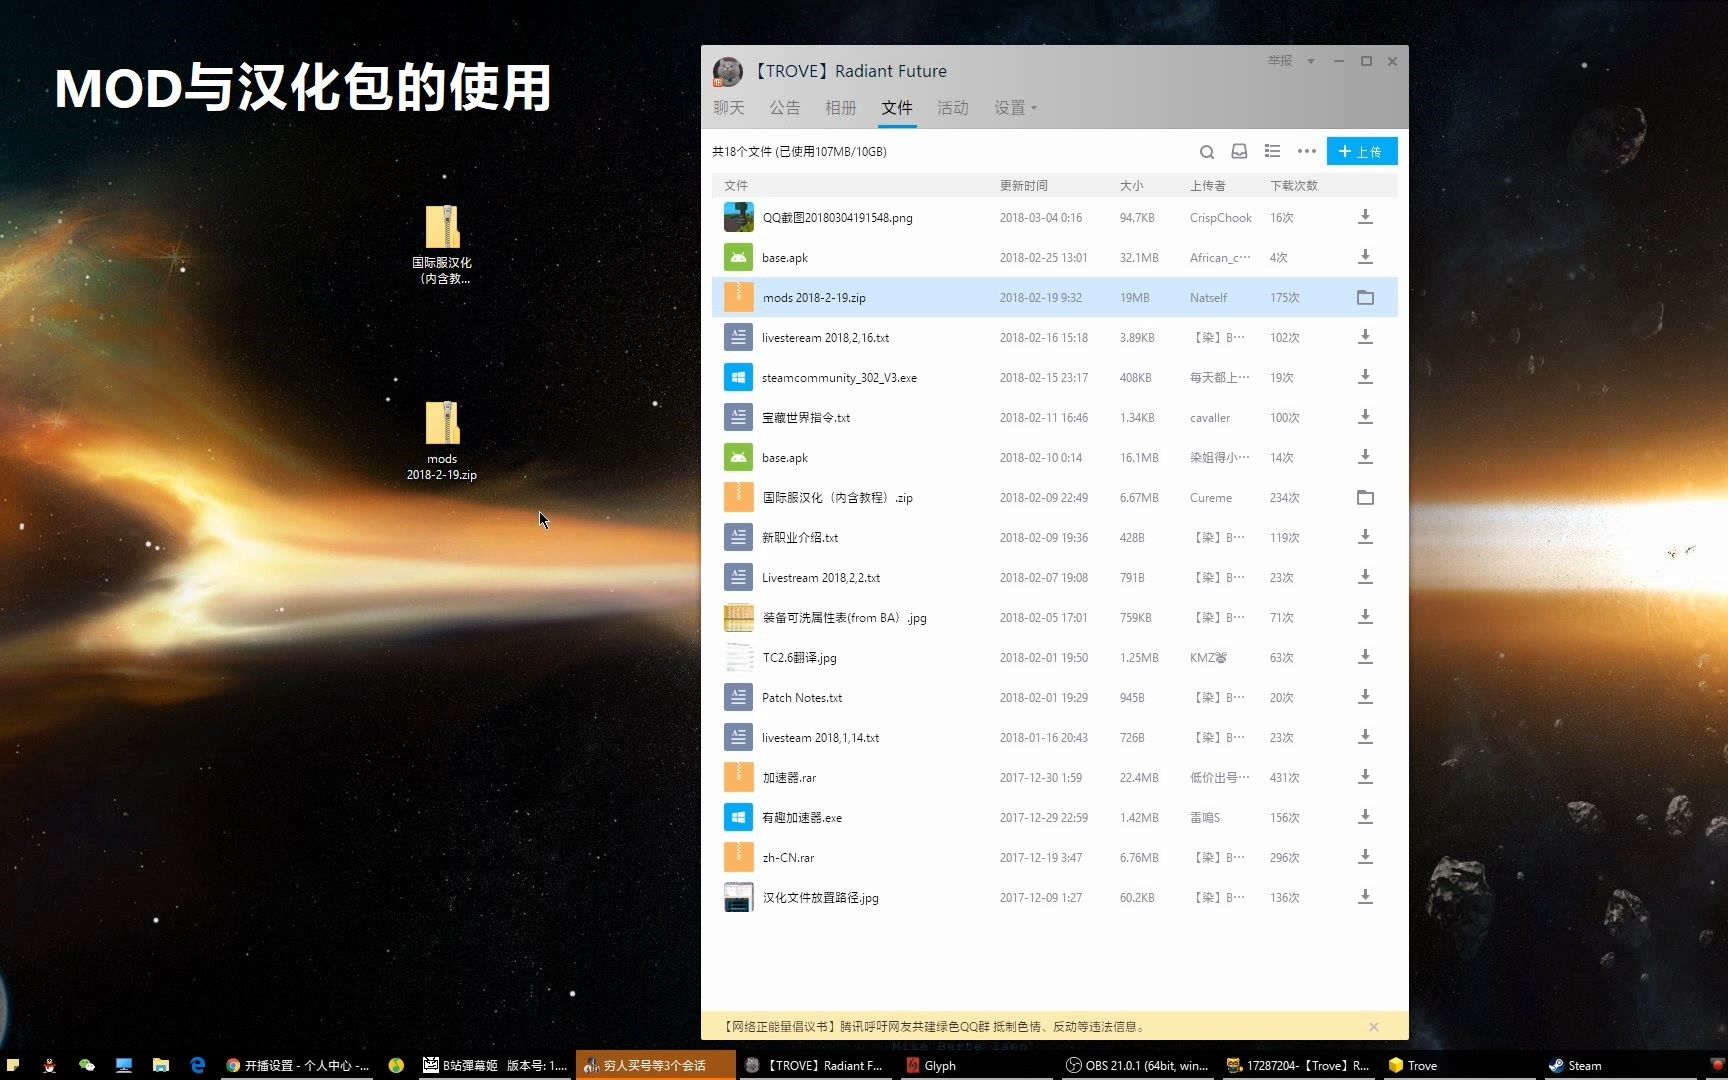Screen dimensions: 1728x1080
Task: Switch to list view icon
Action: (x=1272, y=151)
